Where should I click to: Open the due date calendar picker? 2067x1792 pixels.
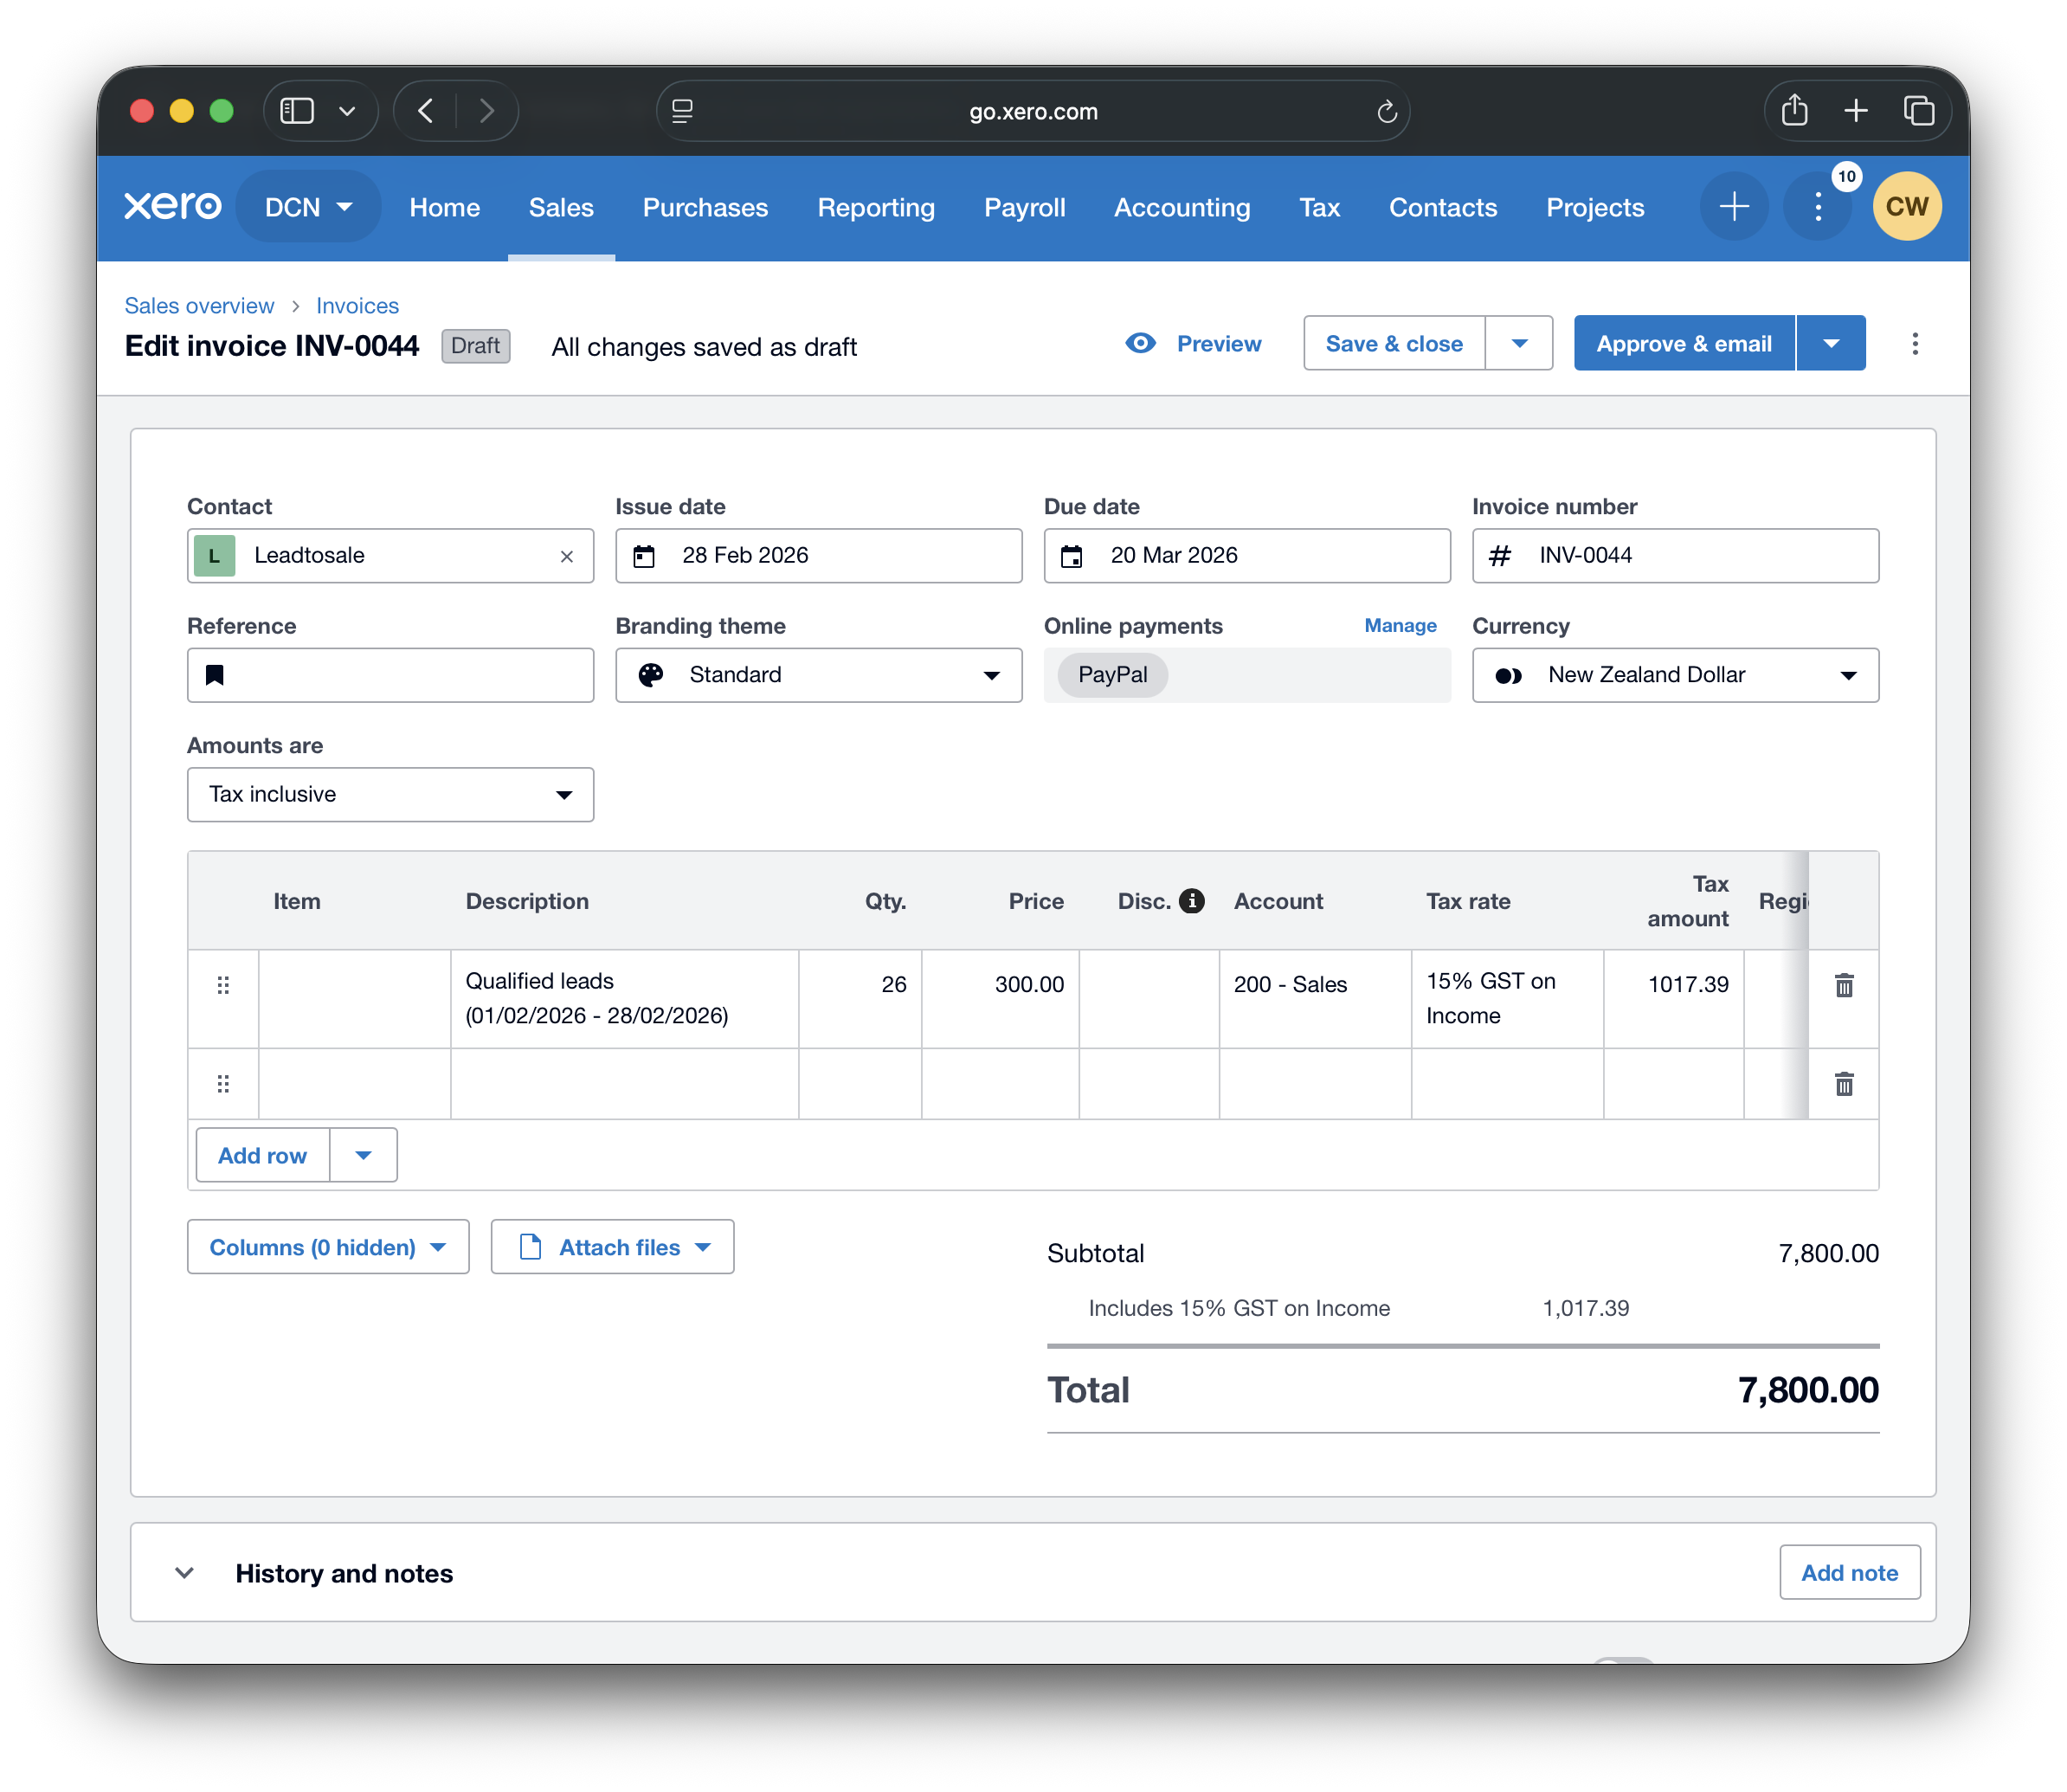point(1072,556)
